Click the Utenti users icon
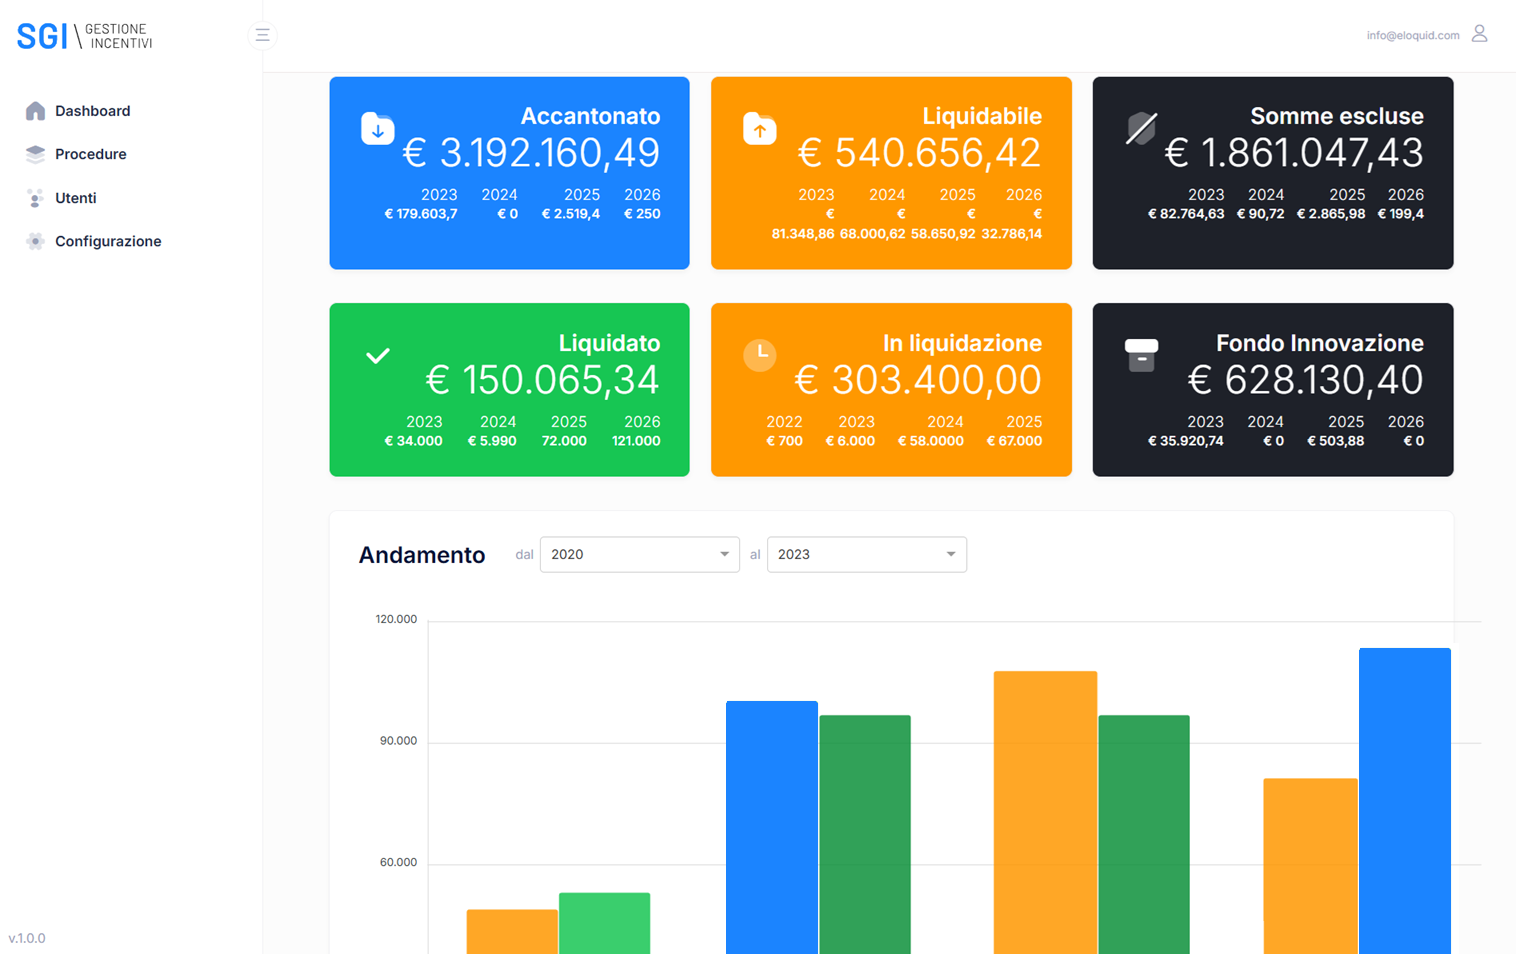This screenshot has width=1516, height=954. tap(34, 197)
